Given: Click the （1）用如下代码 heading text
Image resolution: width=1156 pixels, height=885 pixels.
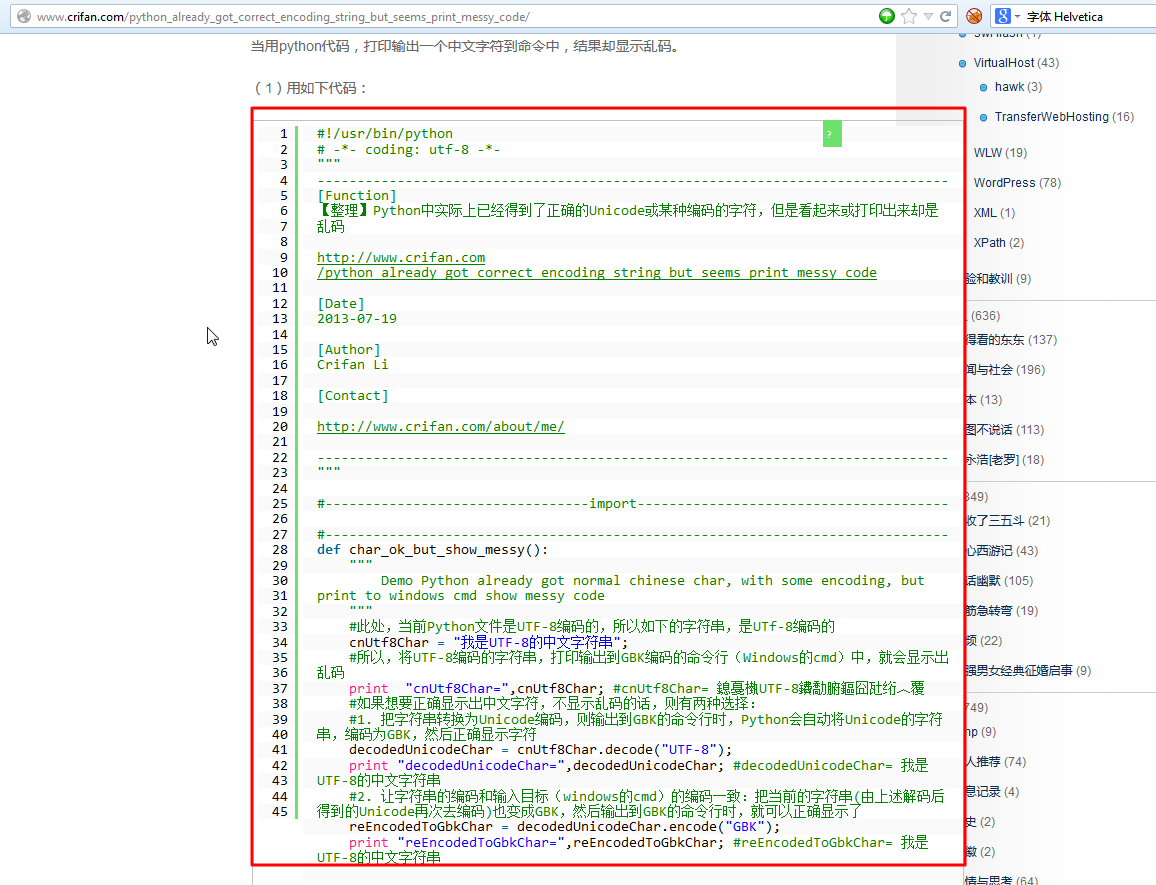Looking at the screenshot, I should tap(310, 88).
